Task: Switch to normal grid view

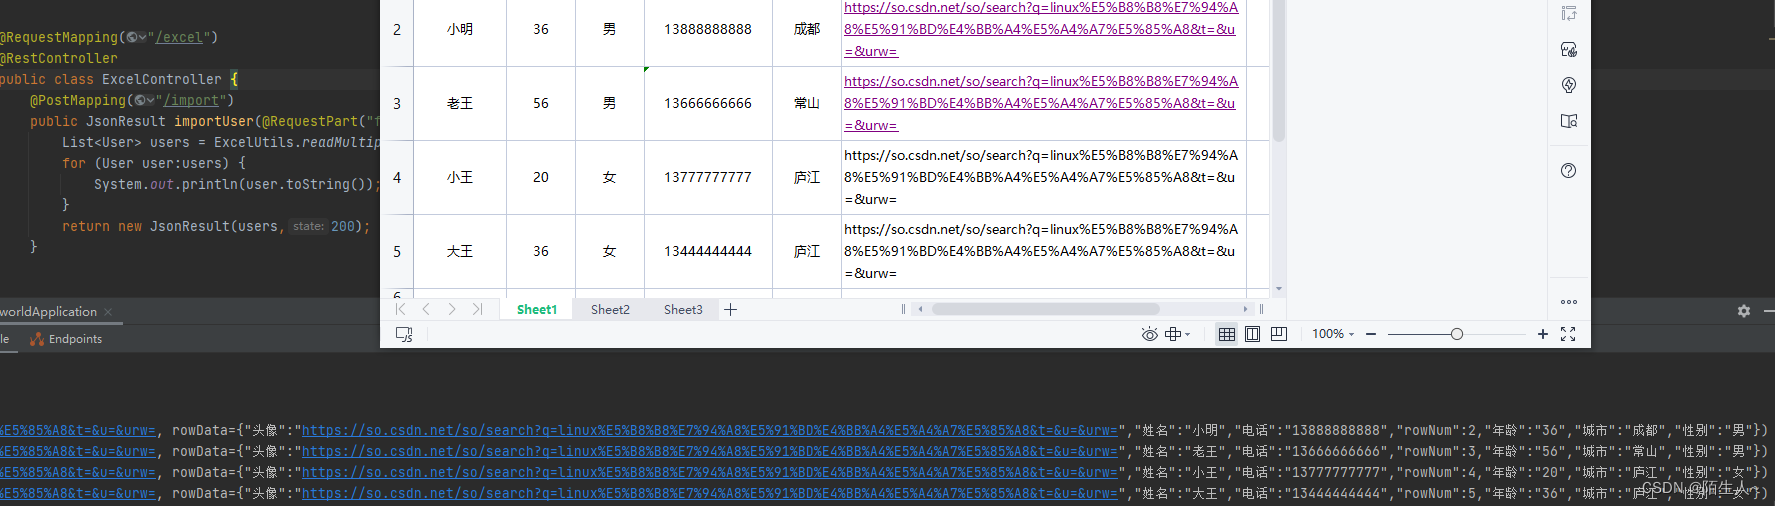Action: tap(1226, 334)
